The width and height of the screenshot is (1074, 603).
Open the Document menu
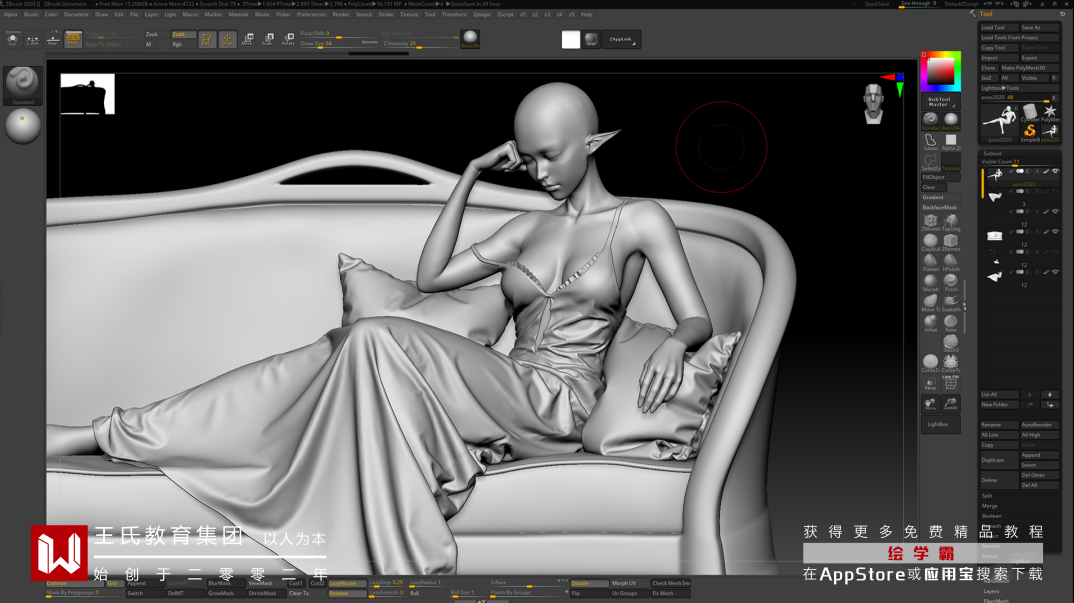76,14
